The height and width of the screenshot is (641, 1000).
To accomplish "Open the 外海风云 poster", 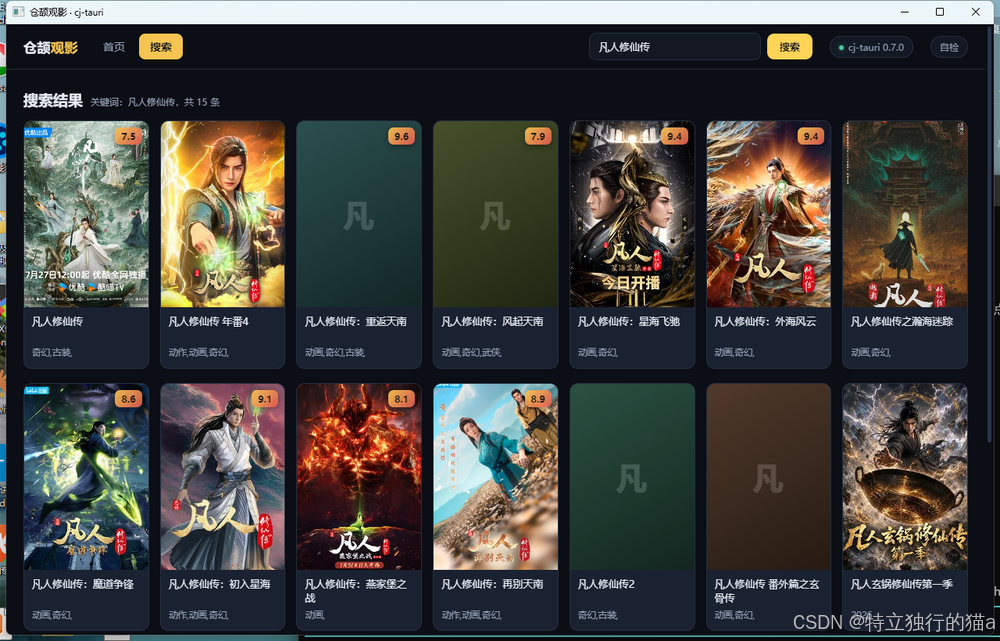I will click(x=768, y=214).
